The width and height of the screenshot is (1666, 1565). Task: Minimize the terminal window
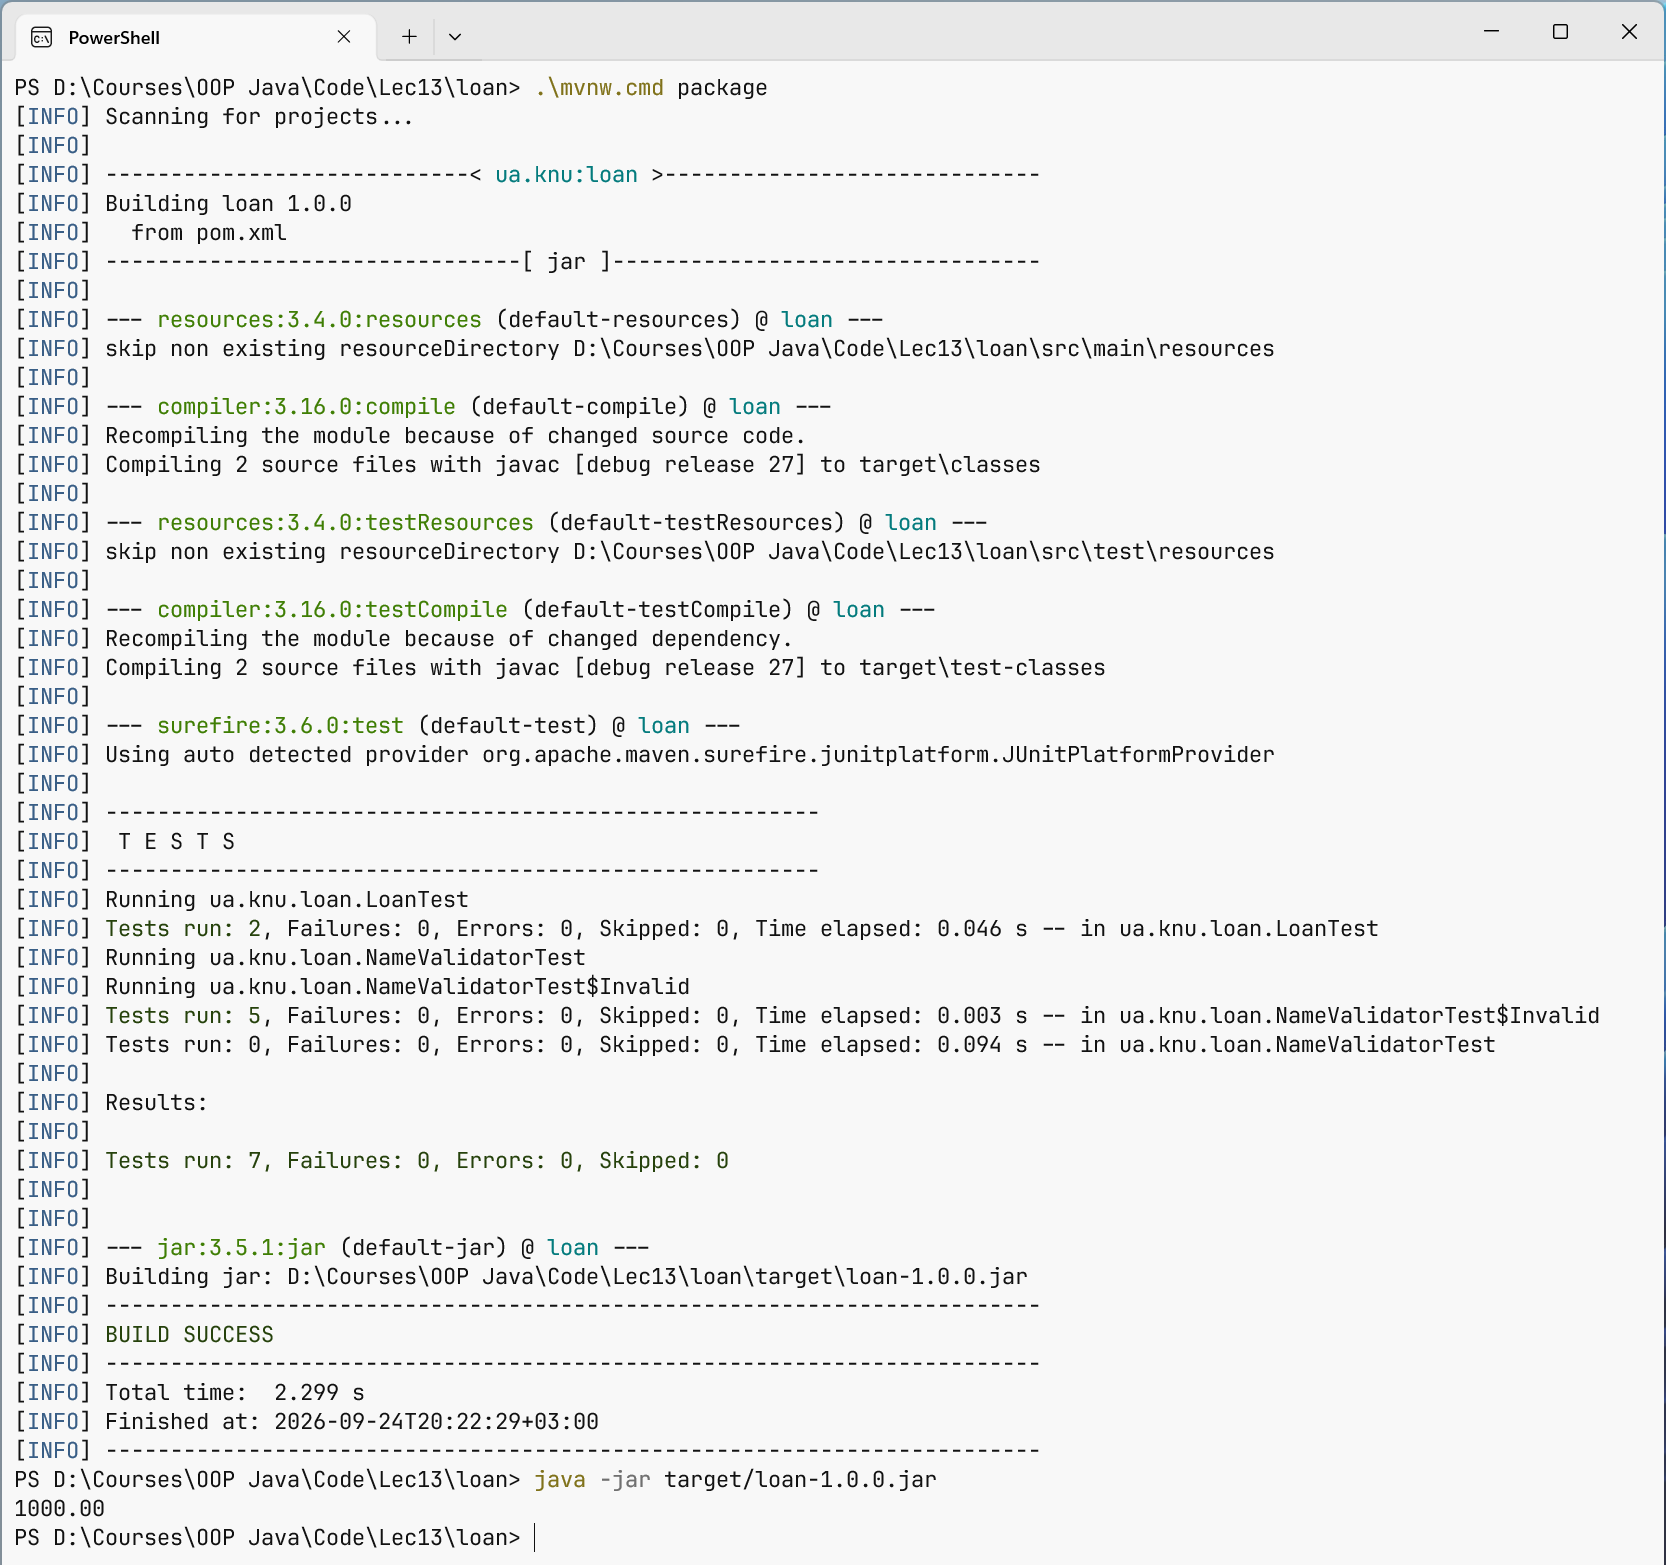1491,31
